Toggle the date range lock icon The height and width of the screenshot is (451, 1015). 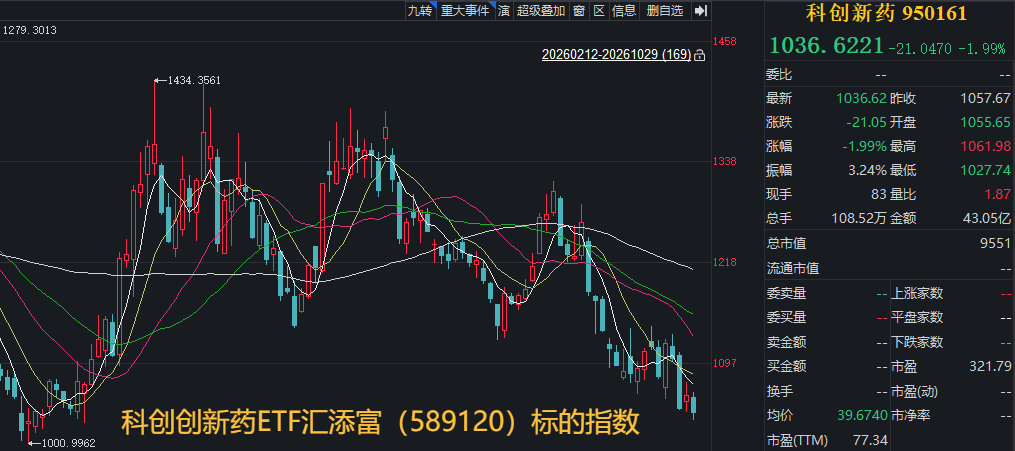click(699, 56)
